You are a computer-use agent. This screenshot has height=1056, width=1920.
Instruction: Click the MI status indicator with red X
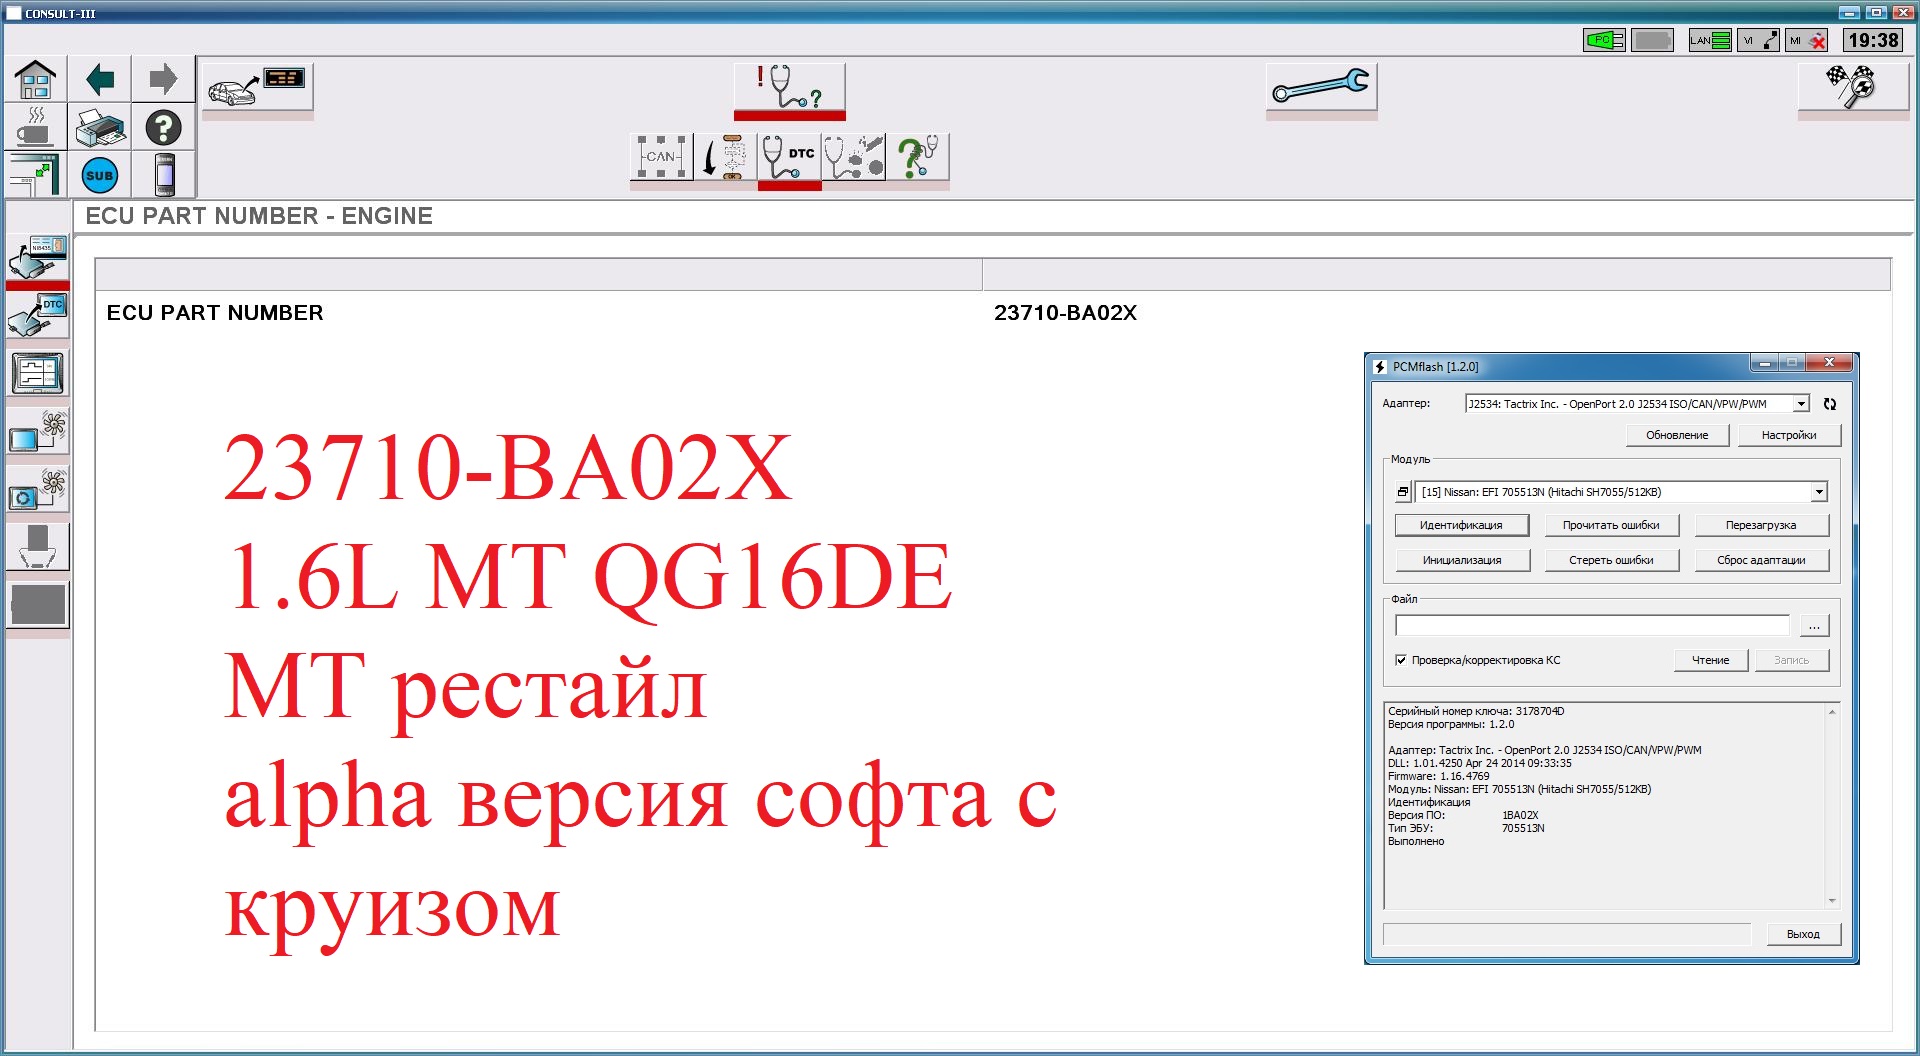(x=1807, y=40)
